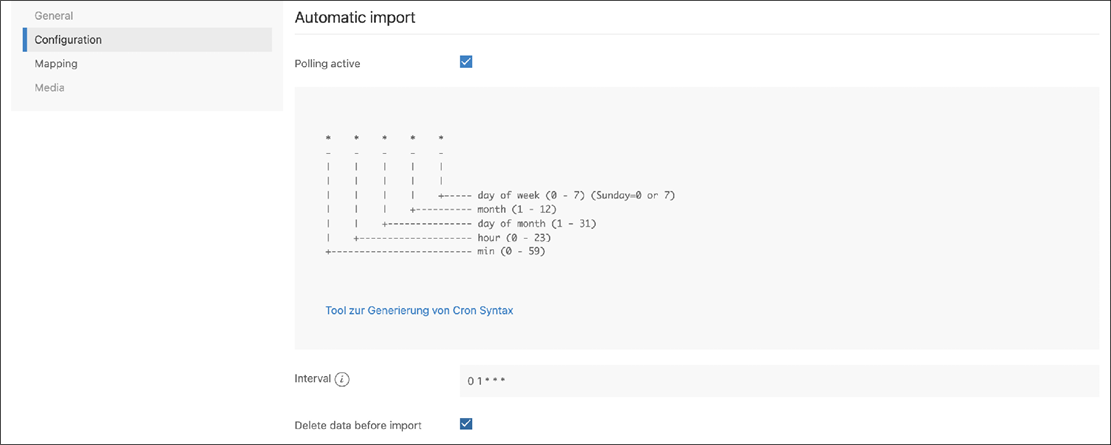Click the Interval label text
Image resolution: width=1111 pixels, height=445 pixels.
(x=312, y=380)
